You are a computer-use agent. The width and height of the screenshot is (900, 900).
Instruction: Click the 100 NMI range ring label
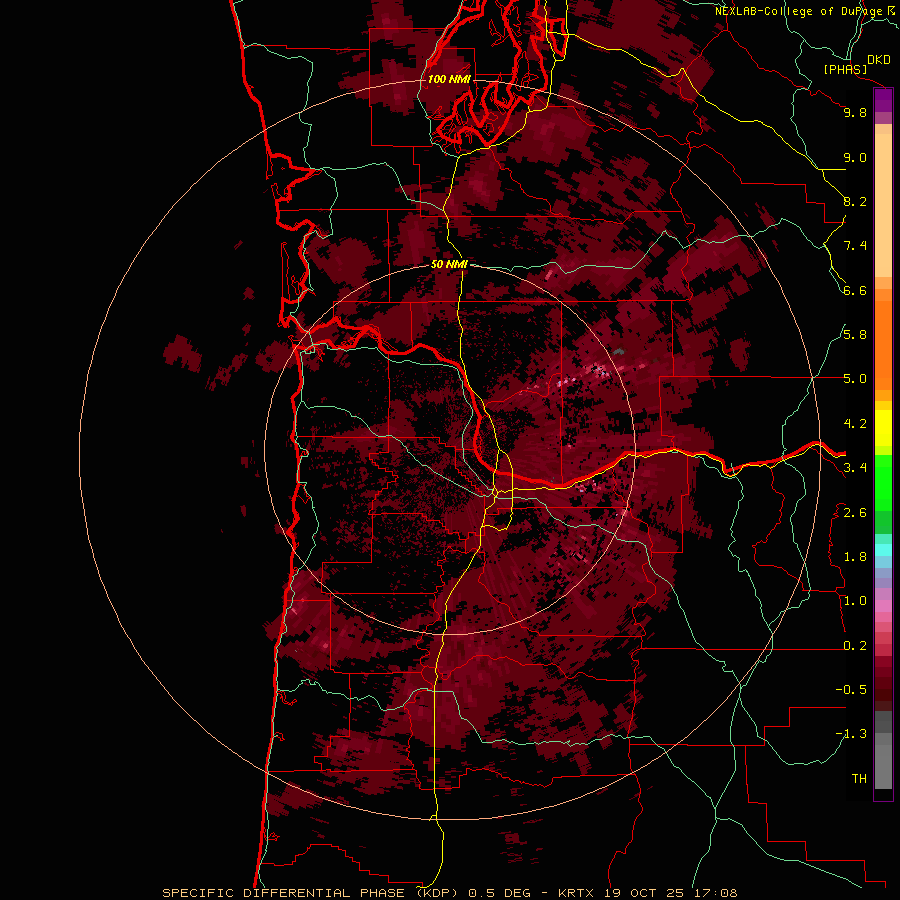449,79
